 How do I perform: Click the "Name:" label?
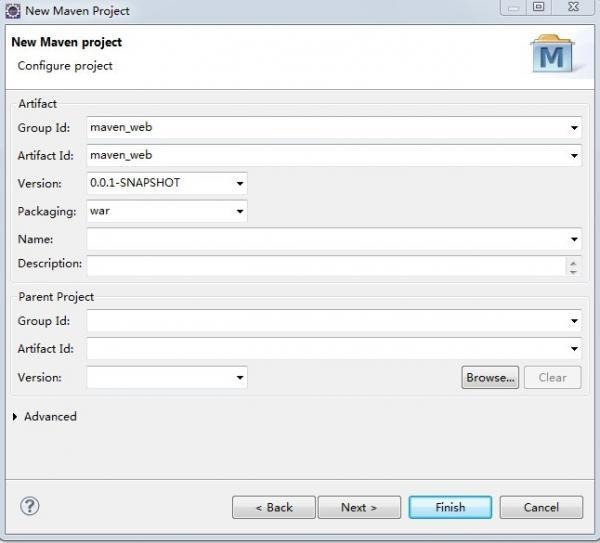(x=35, y=239)
